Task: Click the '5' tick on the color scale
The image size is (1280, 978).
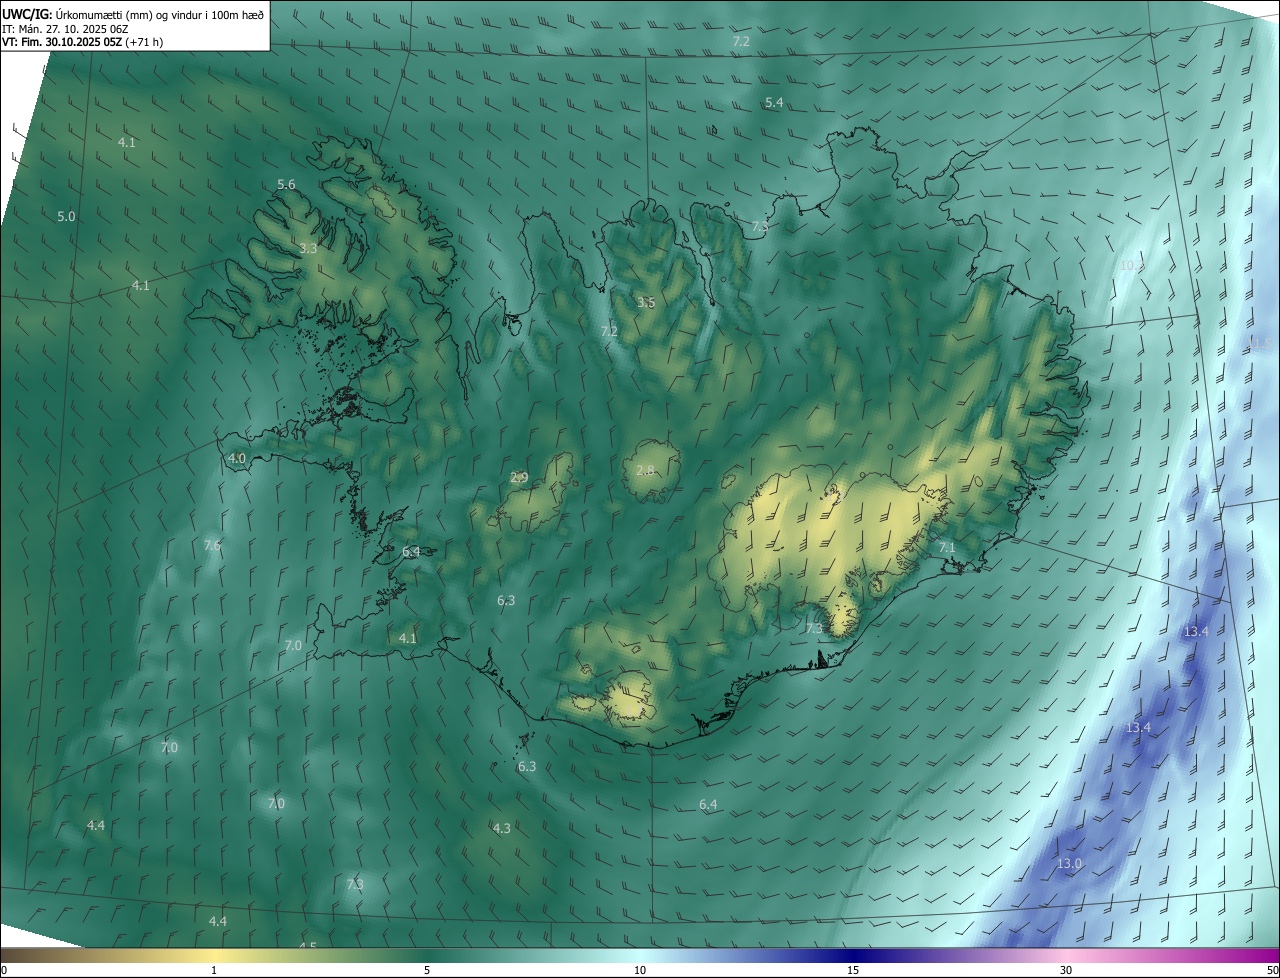Action: 427,970
